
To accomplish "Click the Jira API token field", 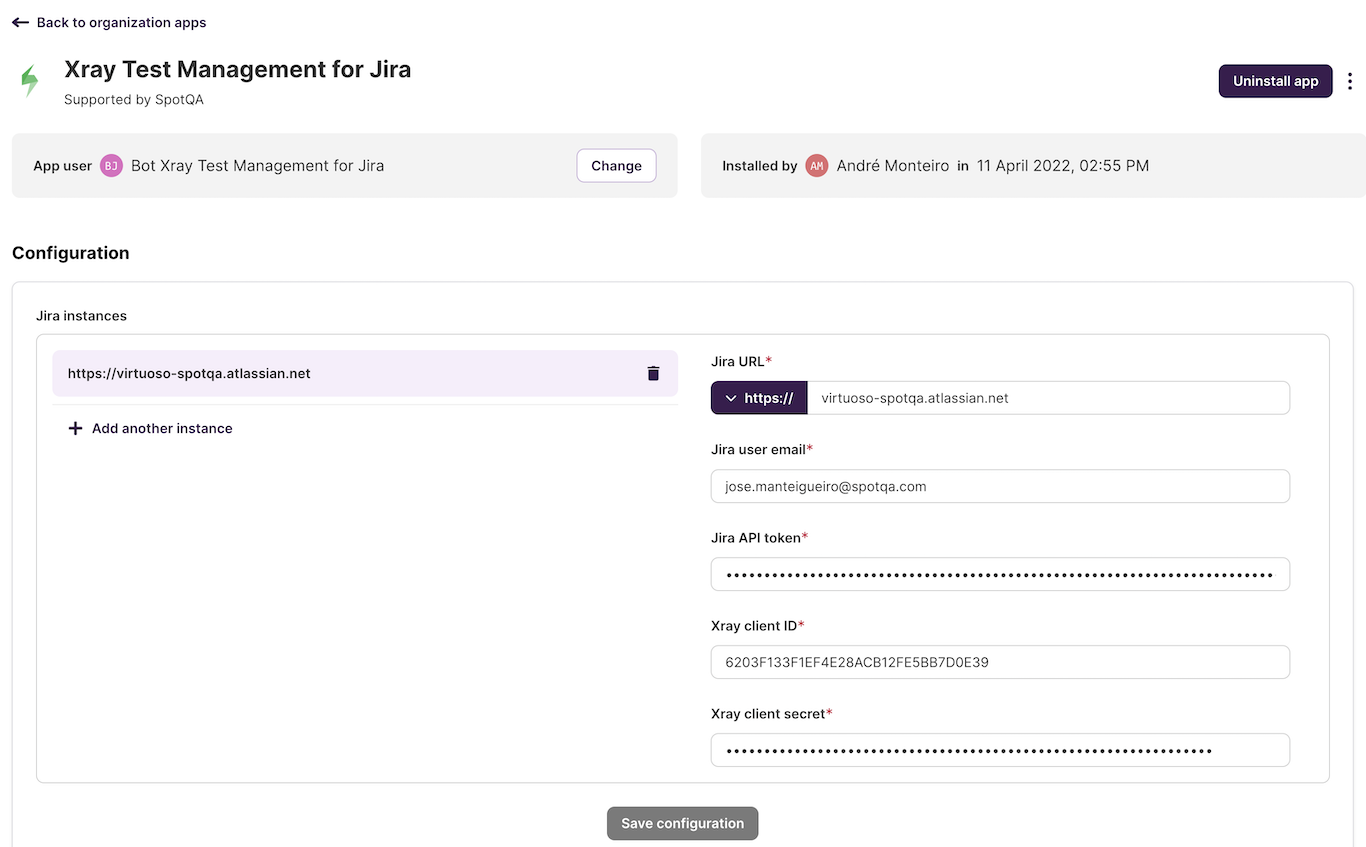I will [1000, 574].
